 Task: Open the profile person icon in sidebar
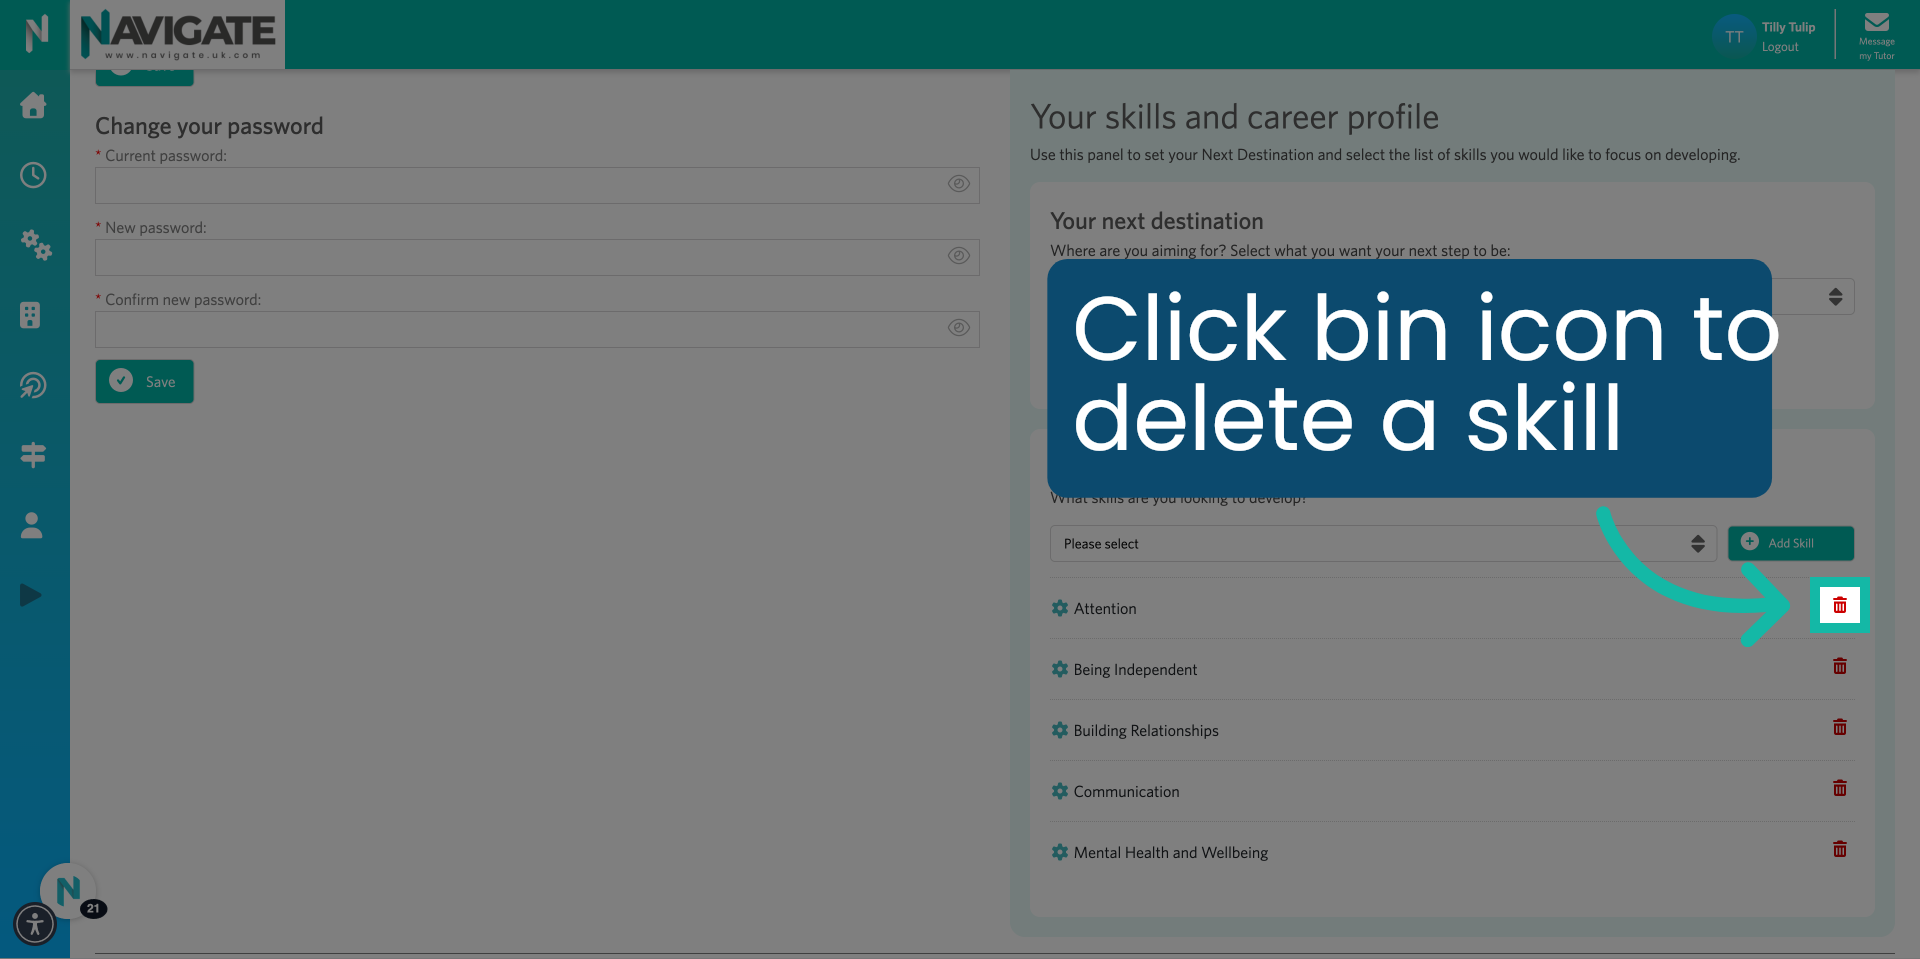pos(31,525)
